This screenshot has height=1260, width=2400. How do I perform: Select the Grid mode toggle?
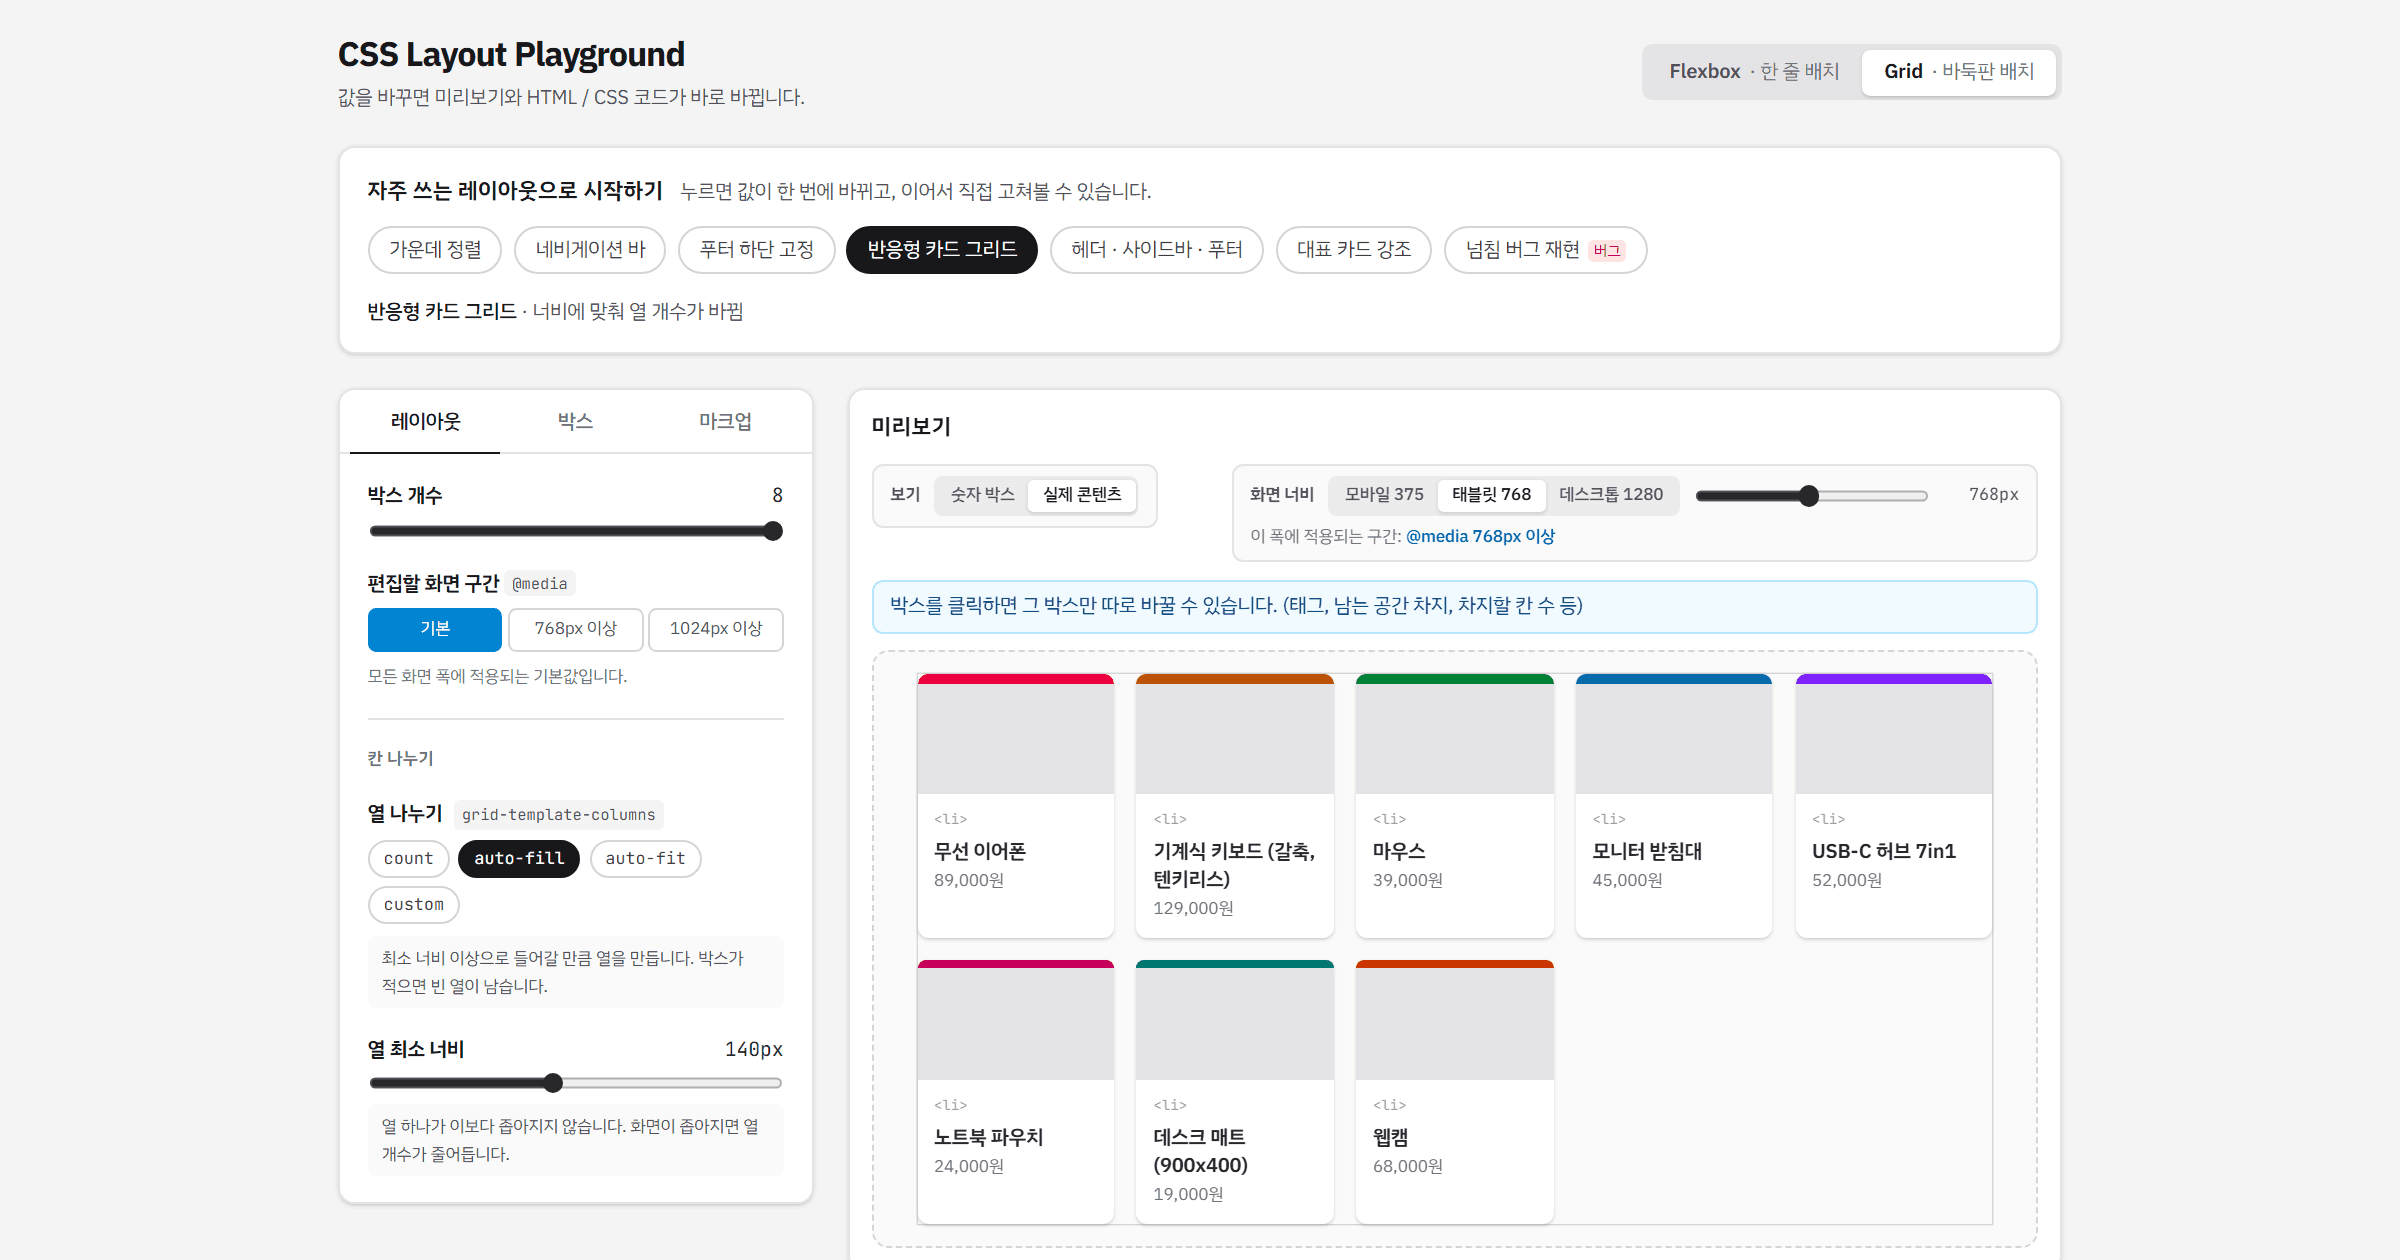pyautogui.click(x=1958, y=71)
